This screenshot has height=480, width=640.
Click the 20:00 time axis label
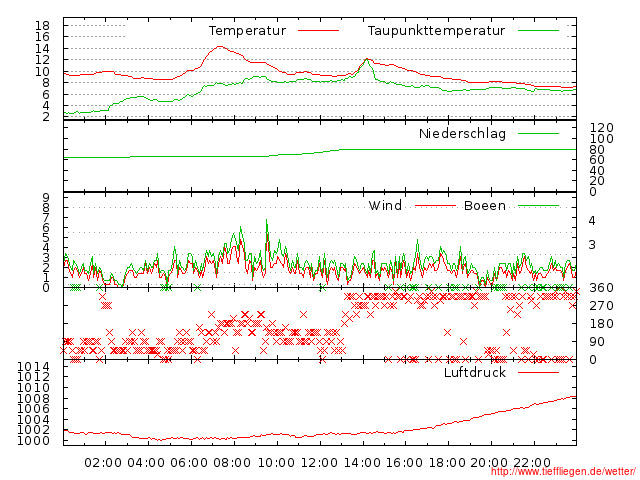489,463
